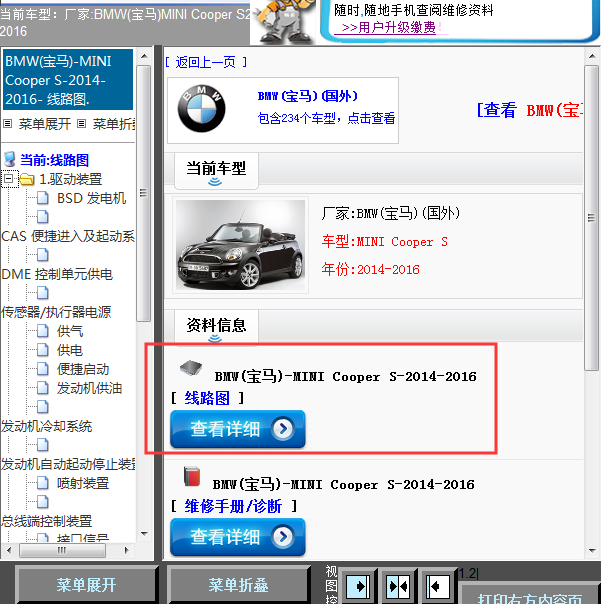
Task: Open the 维修手册/诊断 link
Action: [233, 506]
